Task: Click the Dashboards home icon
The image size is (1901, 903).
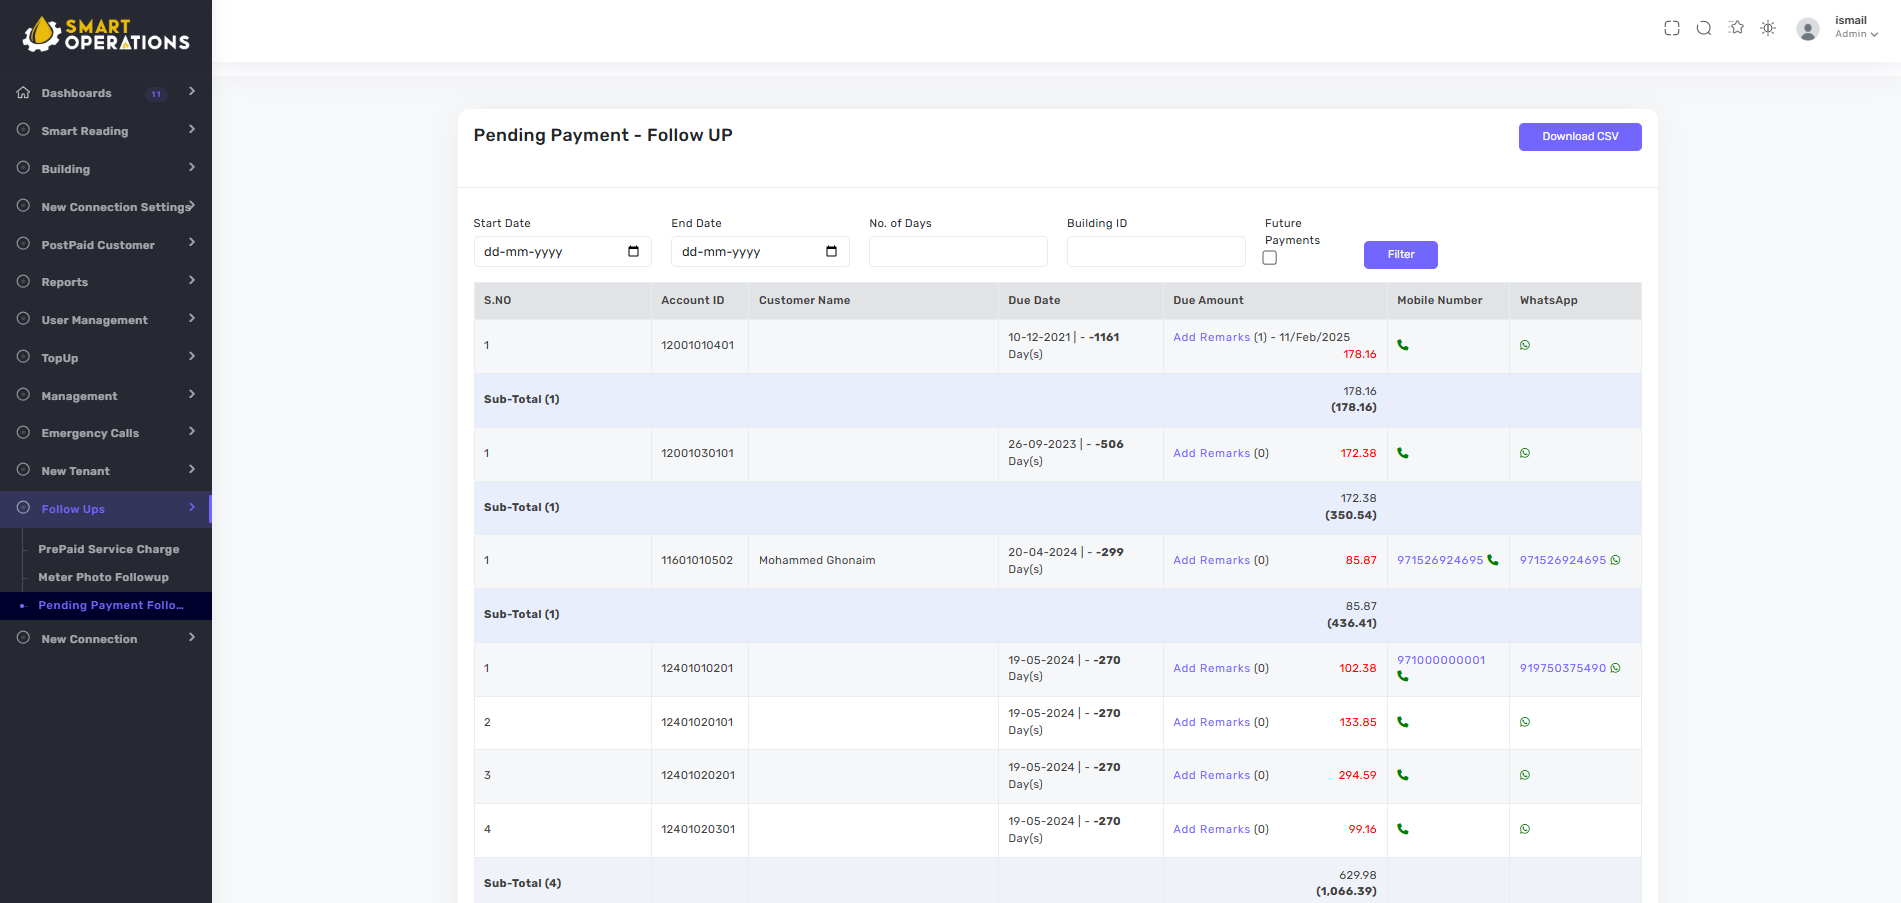Action: pyautogui.click(x=23, y=92)
